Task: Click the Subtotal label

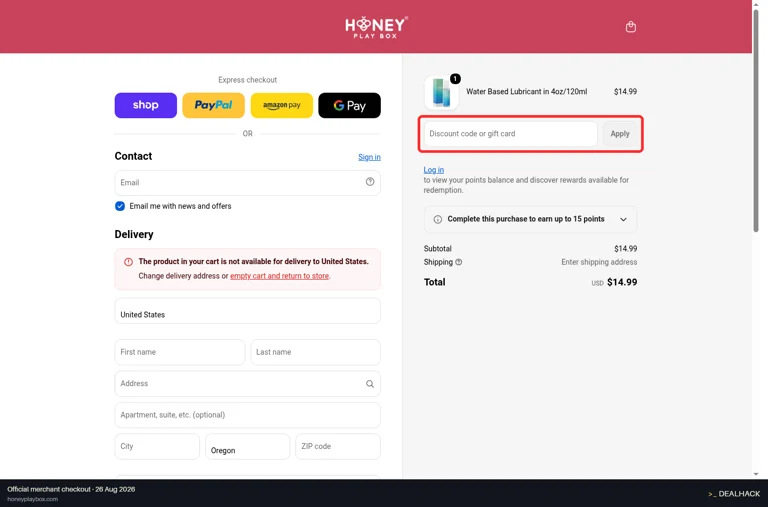Action: 437,249
